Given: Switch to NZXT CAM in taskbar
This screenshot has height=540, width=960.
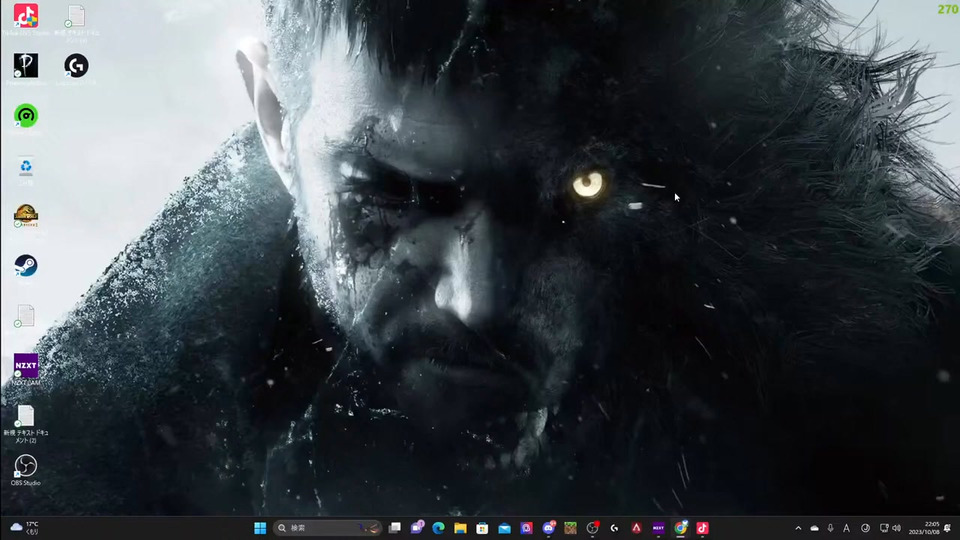Looking at the screenshot, I should click(659, 528).
